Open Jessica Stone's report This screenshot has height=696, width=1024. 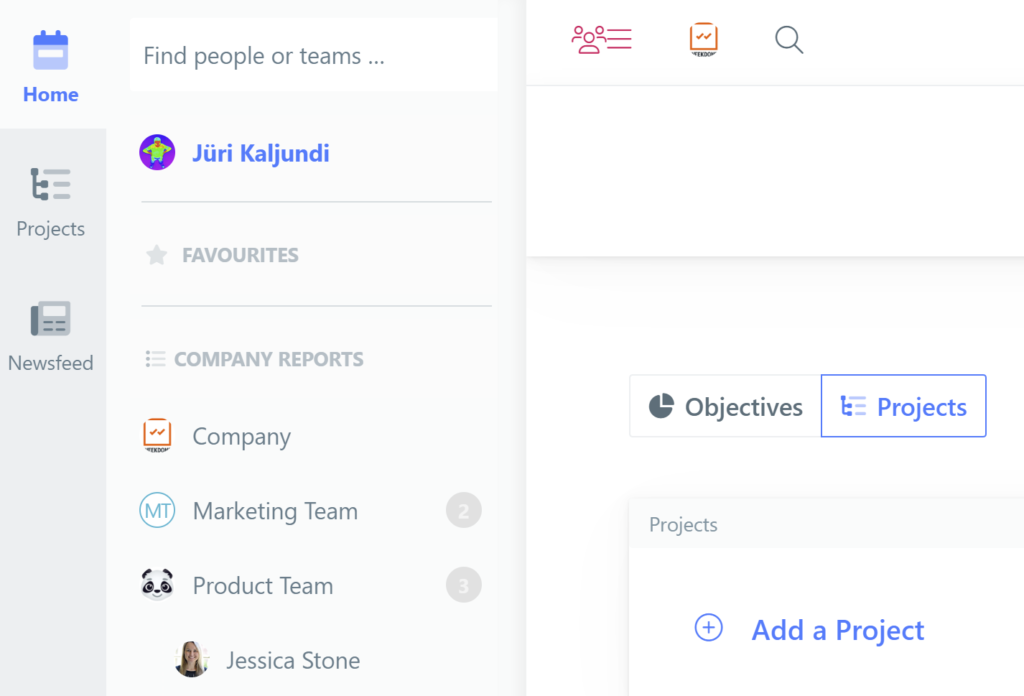click(293, 660)
